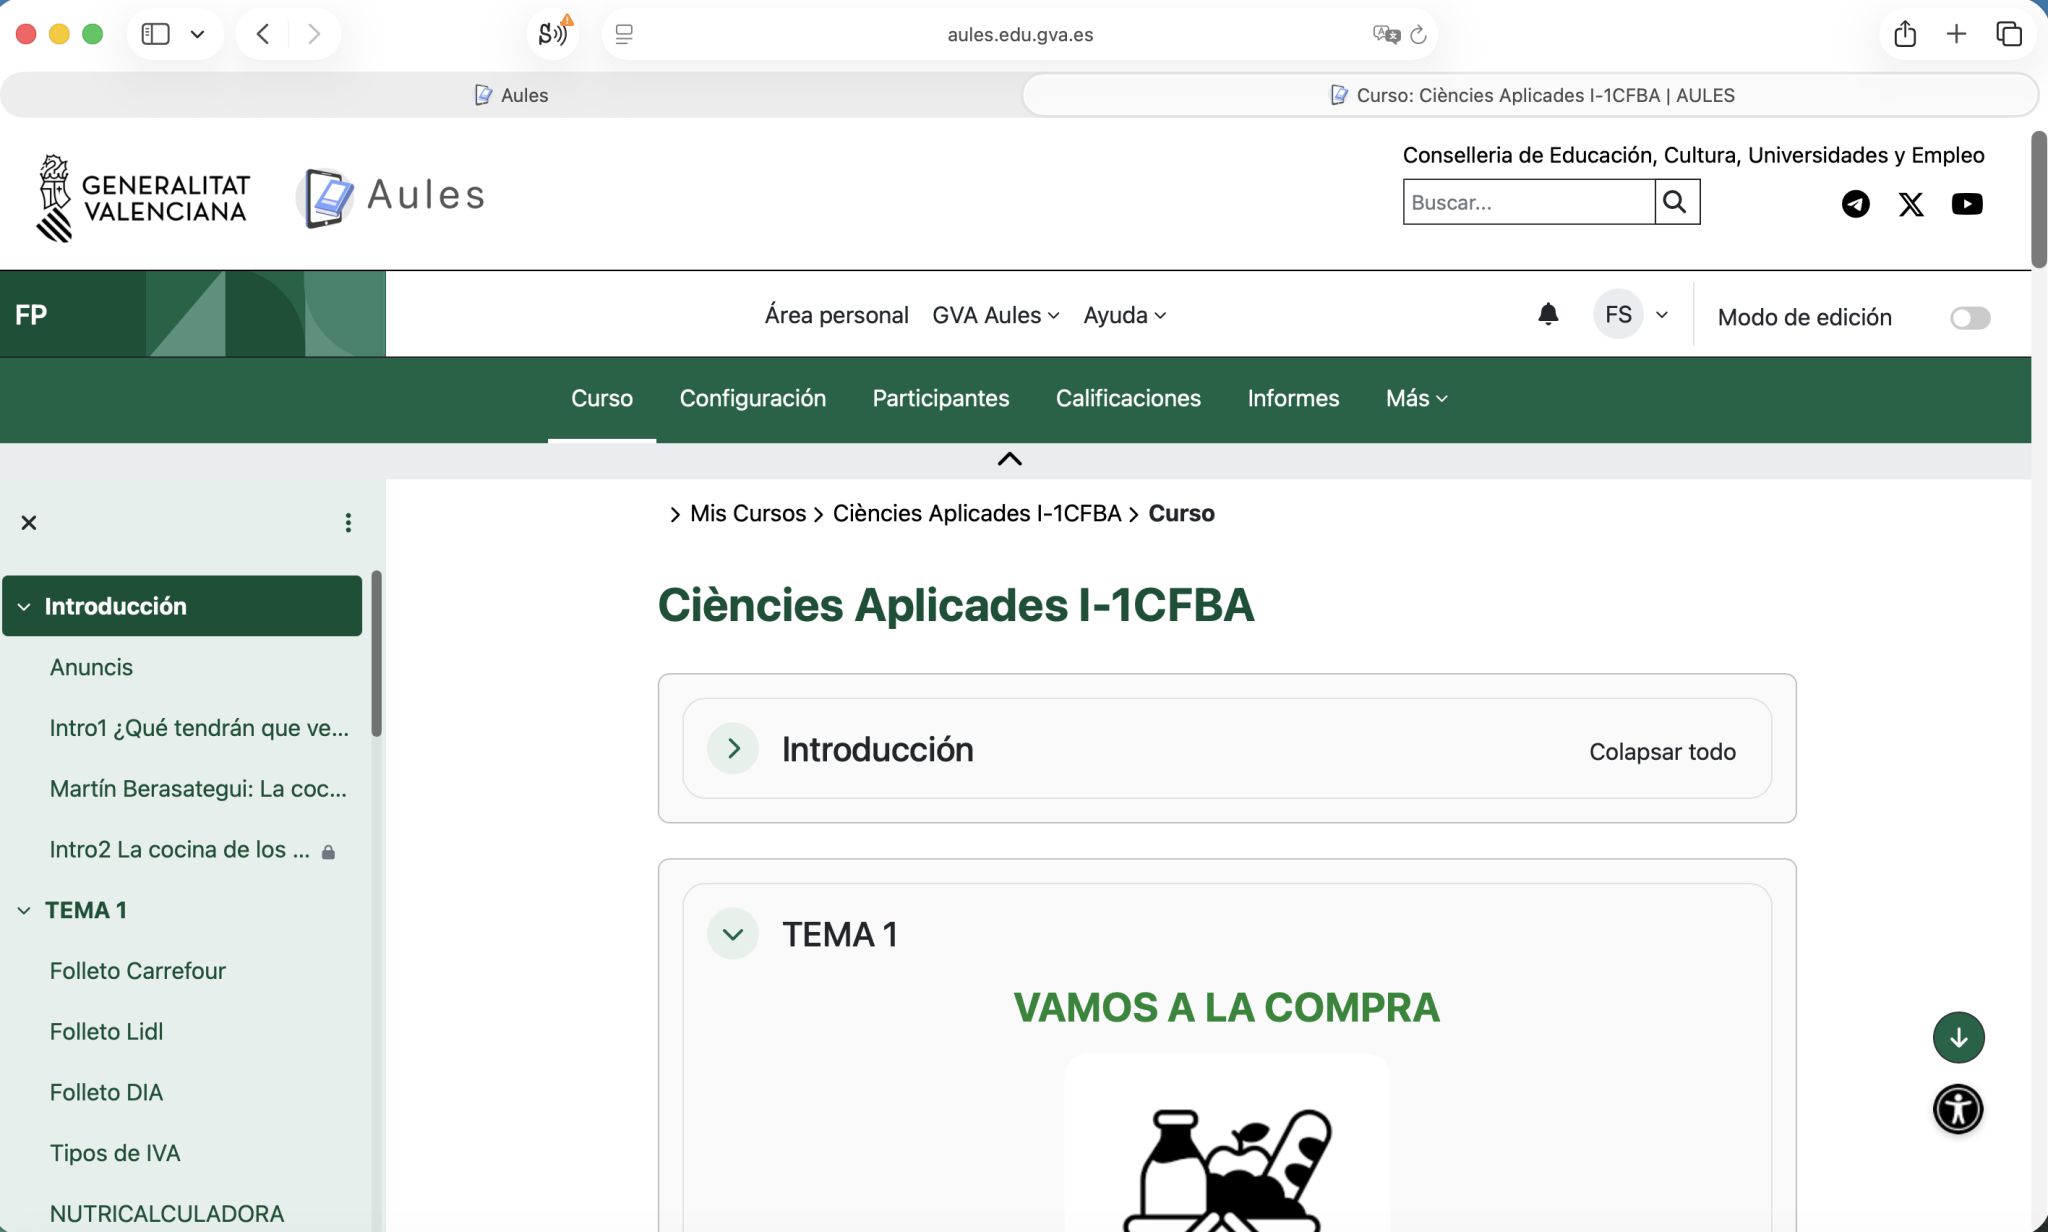Viewport: 2048px width, 1232px height.
Task: Collapse the TEMA 1 section chevron
Action: click(733, 934)
